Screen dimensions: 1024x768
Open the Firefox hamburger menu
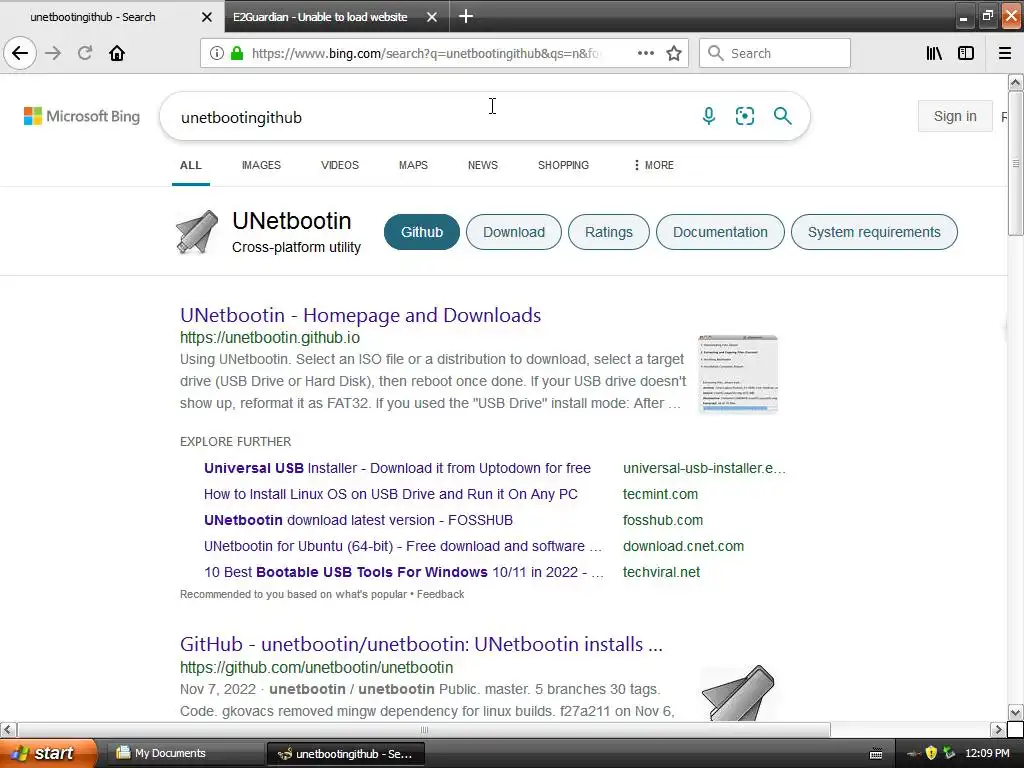point(1005,53)
